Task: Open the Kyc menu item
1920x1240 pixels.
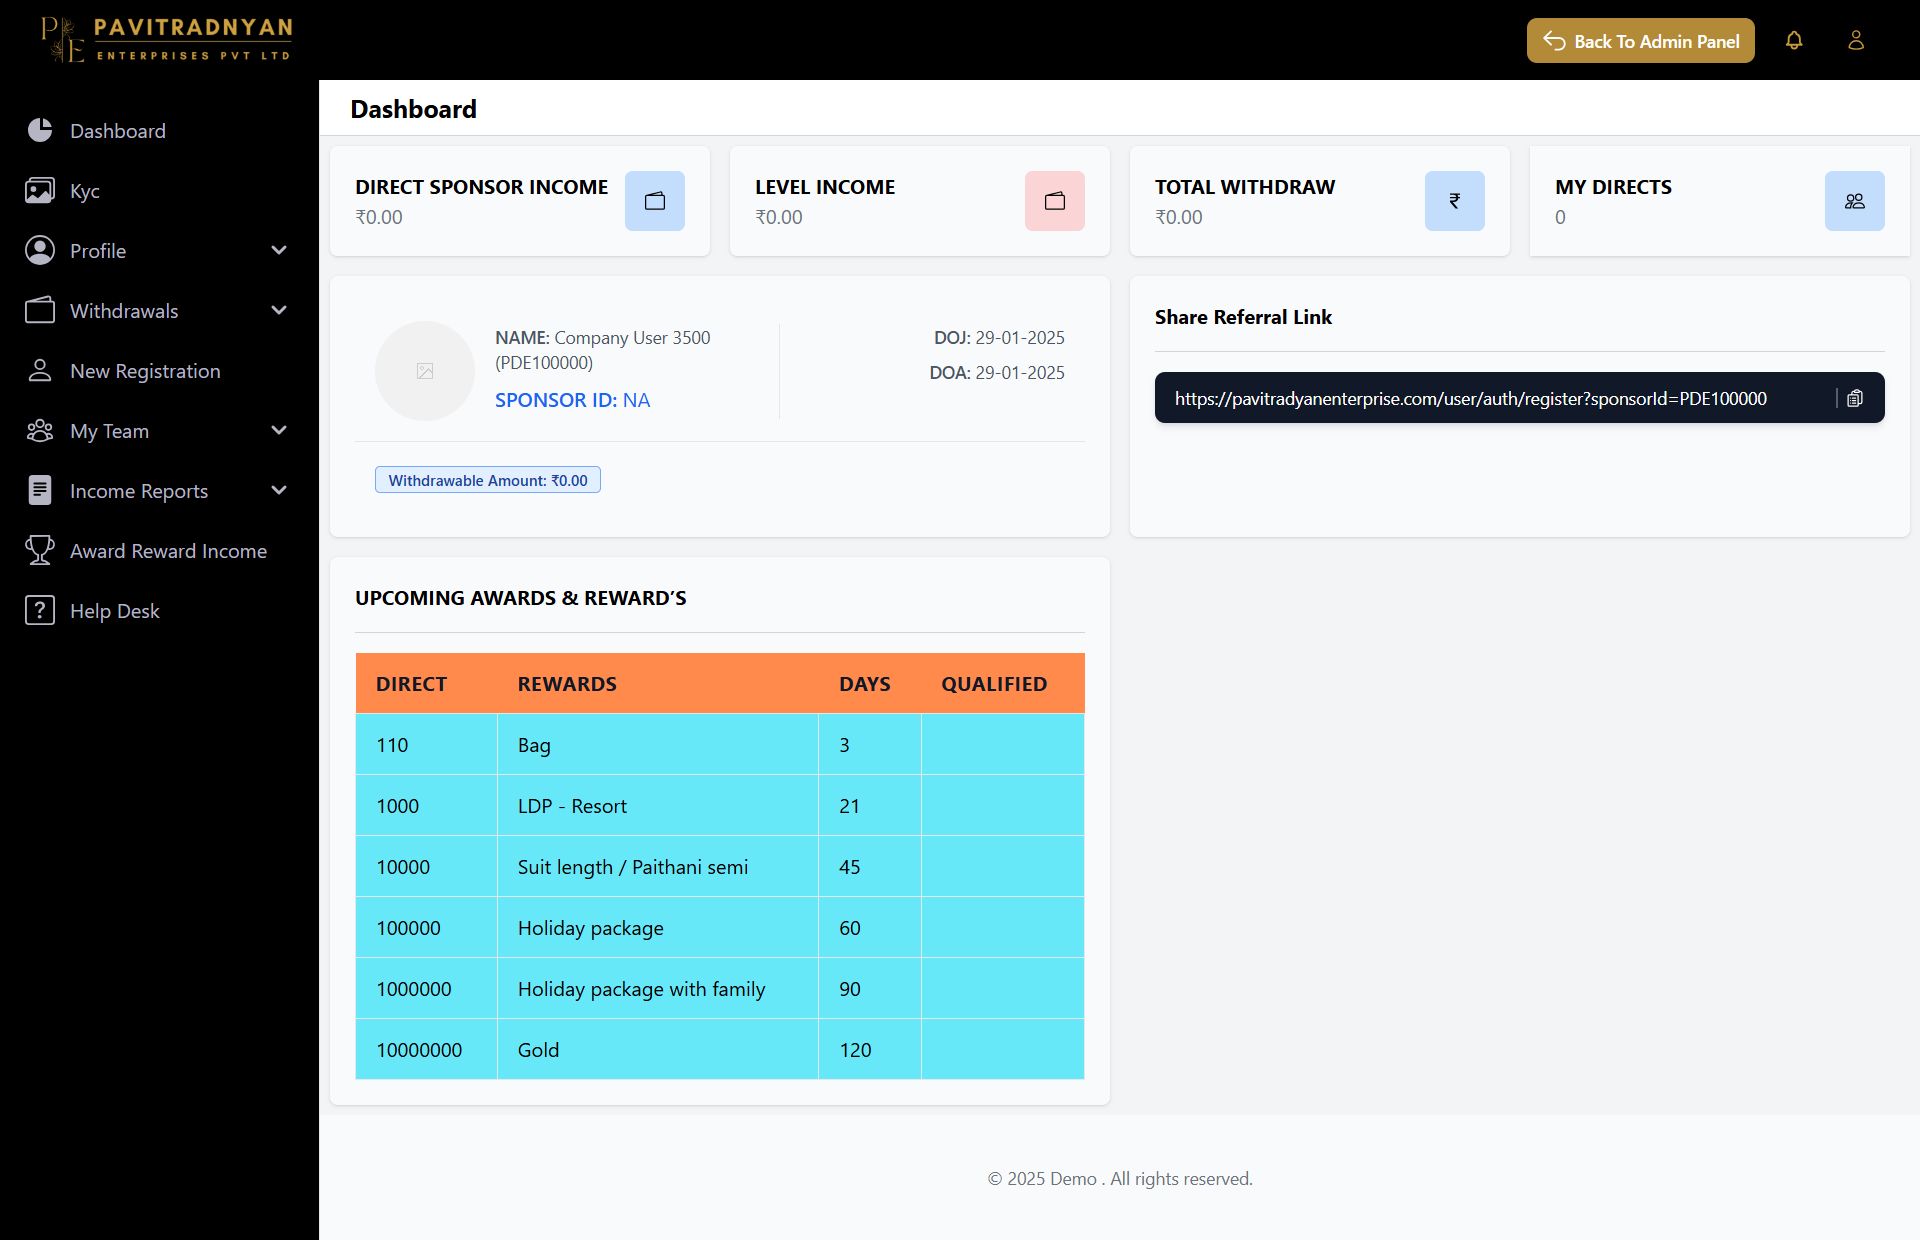Action: point(84,191)
